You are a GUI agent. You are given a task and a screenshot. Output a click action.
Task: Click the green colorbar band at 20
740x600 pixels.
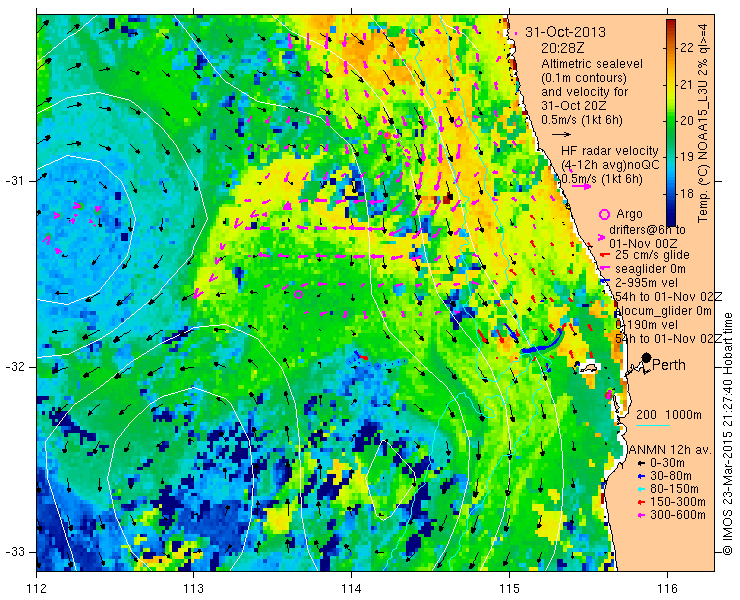click(671, 121)
